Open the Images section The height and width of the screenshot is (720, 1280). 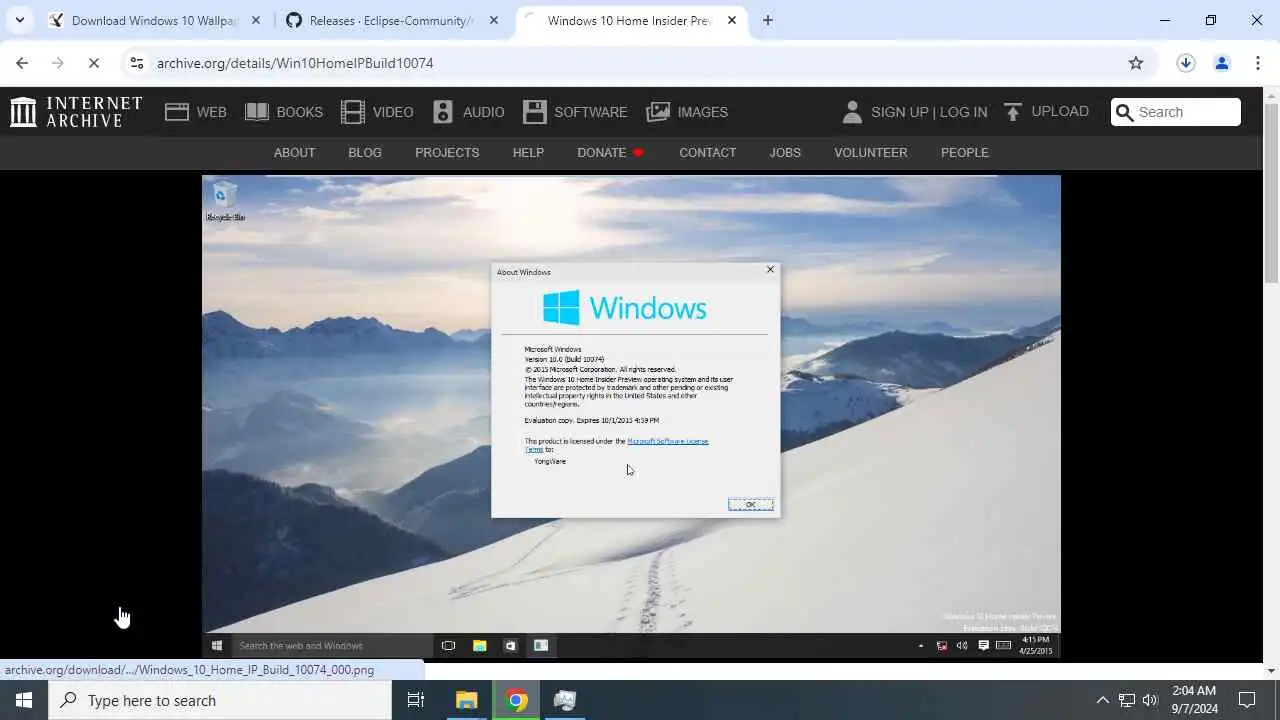[x=687, y=112]
